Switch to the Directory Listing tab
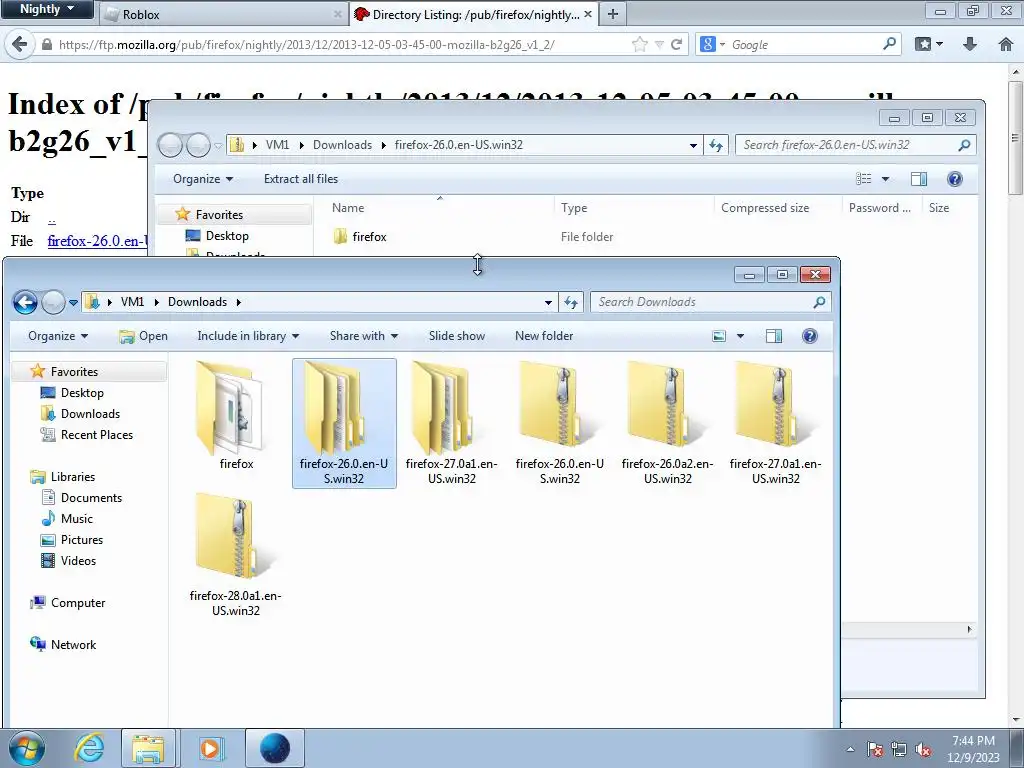Viewport: 1024px width, 768px height. coord(475,14)
